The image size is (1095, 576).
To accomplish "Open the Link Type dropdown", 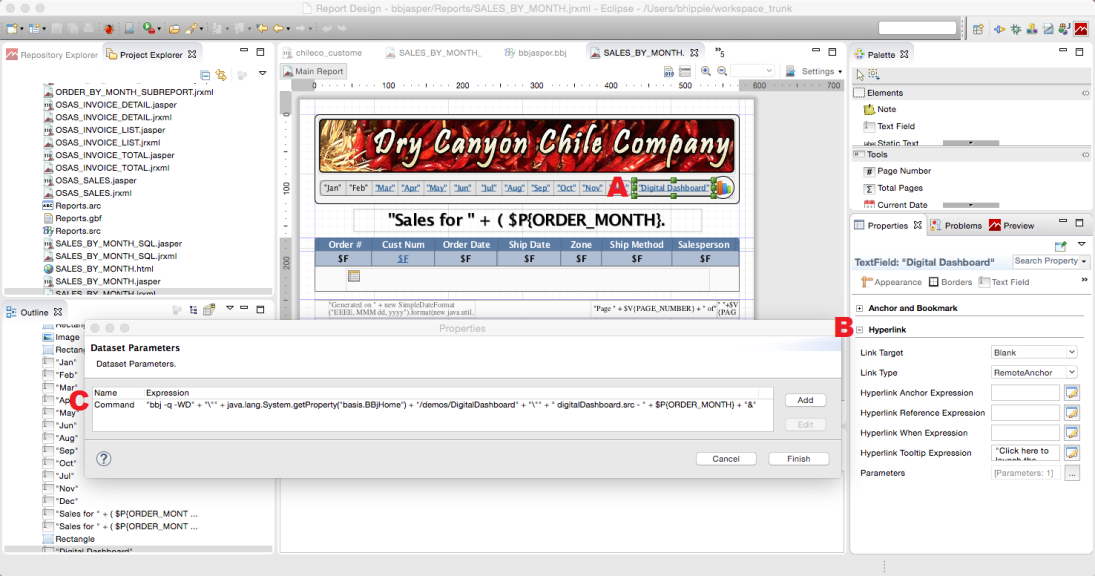I will [1033, 372].
